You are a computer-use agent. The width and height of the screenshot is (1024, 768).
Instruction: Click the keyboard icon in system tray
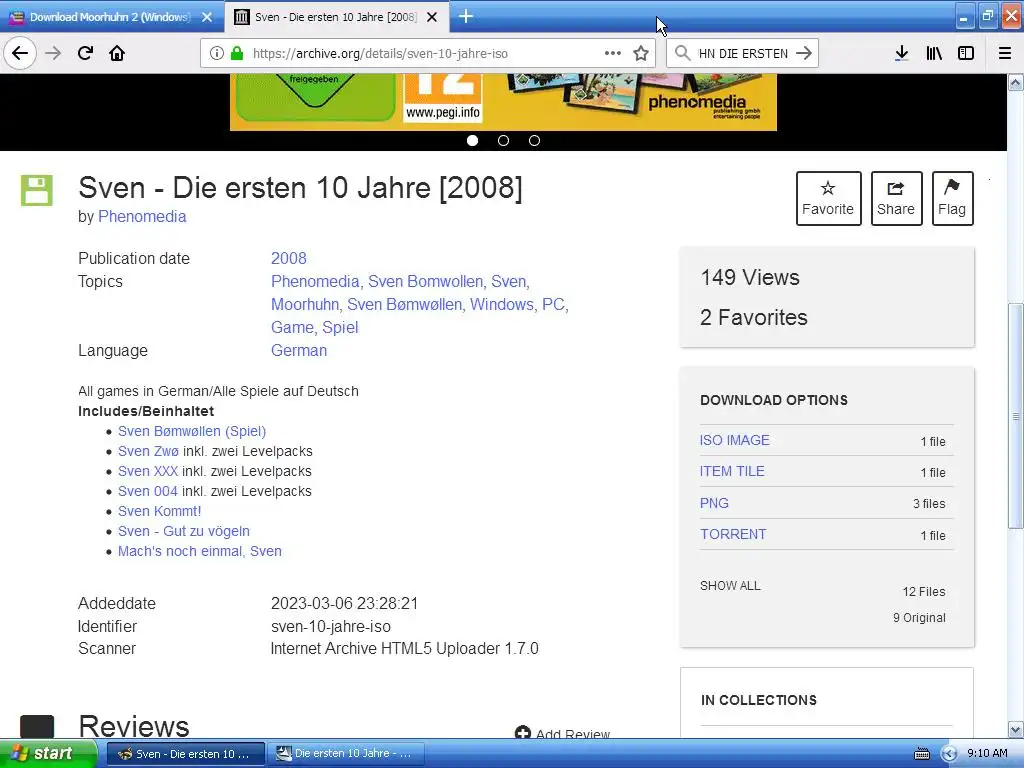click(x=921, y=754)
